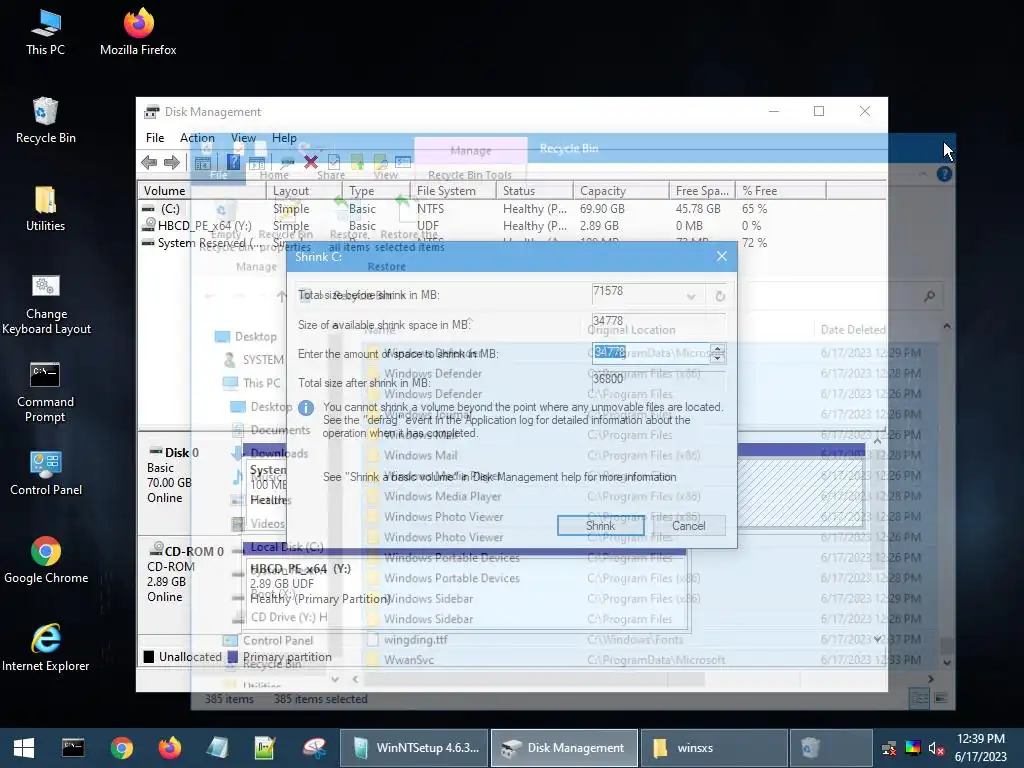Screen dimensions: 1024x768
Task: Click the black Unallocated legend swatch
Action: 149,656
